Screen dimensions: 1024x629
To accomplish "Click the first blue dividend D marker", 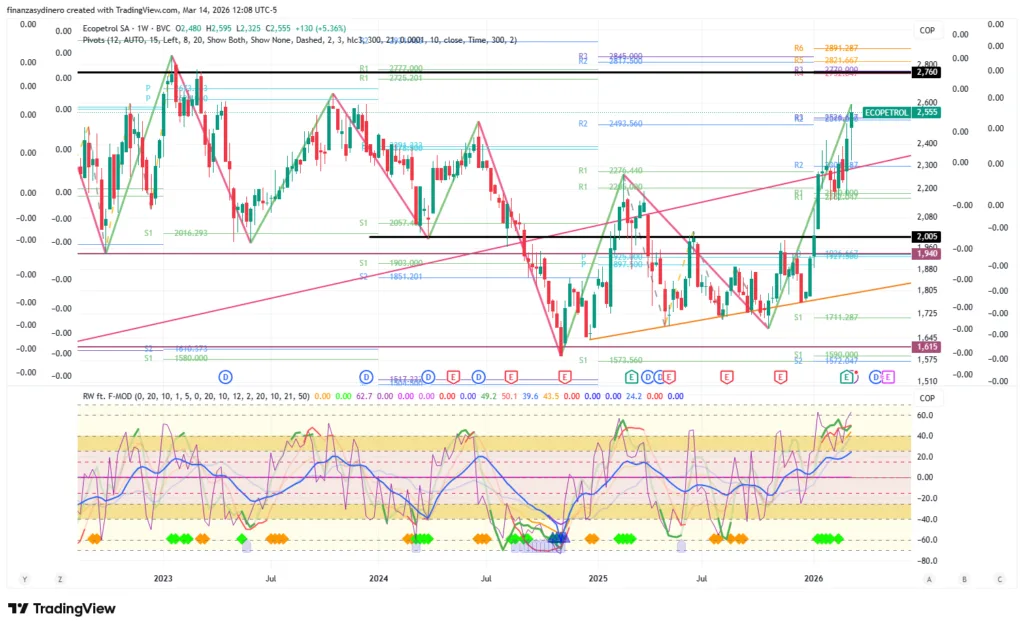I will 225,376.
